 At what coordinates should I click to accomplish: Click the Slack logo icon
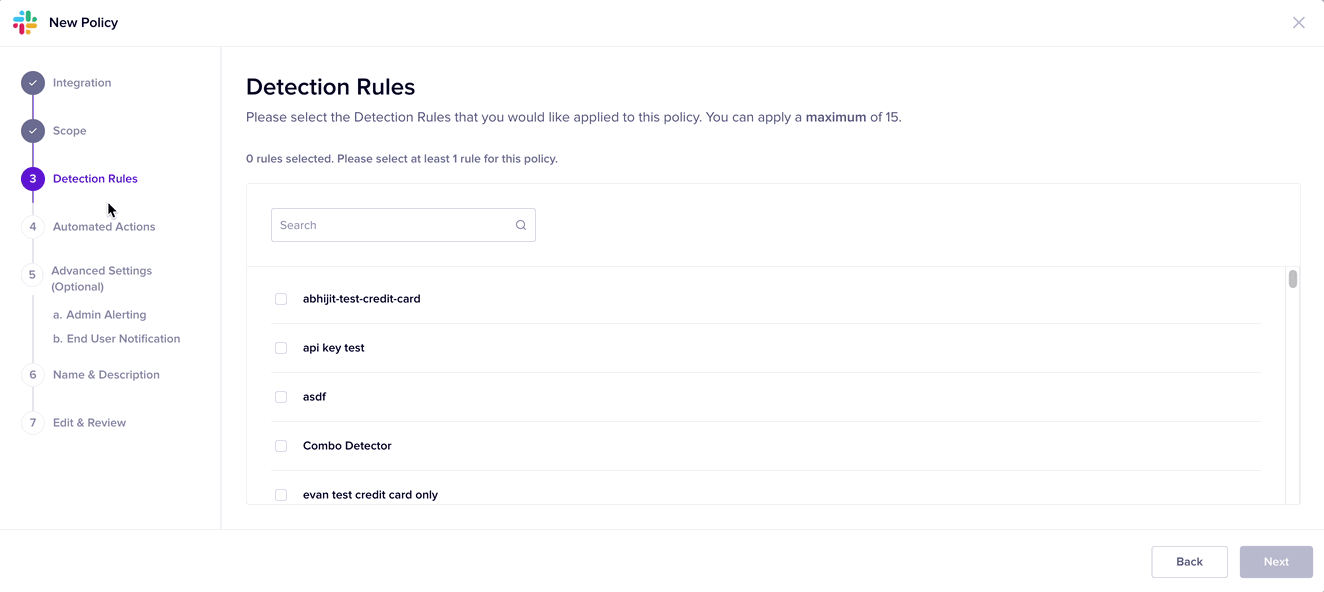pos(25,22)
